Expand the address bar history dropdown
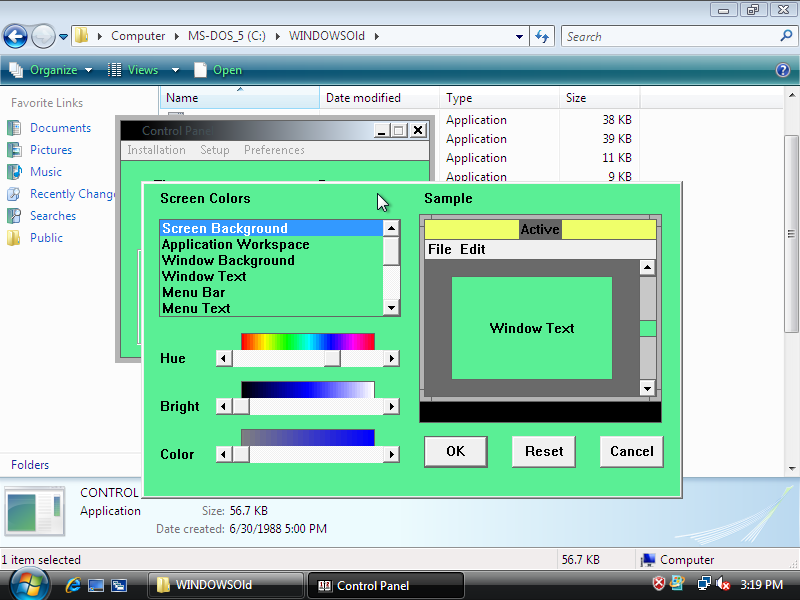 coord(519,37)
